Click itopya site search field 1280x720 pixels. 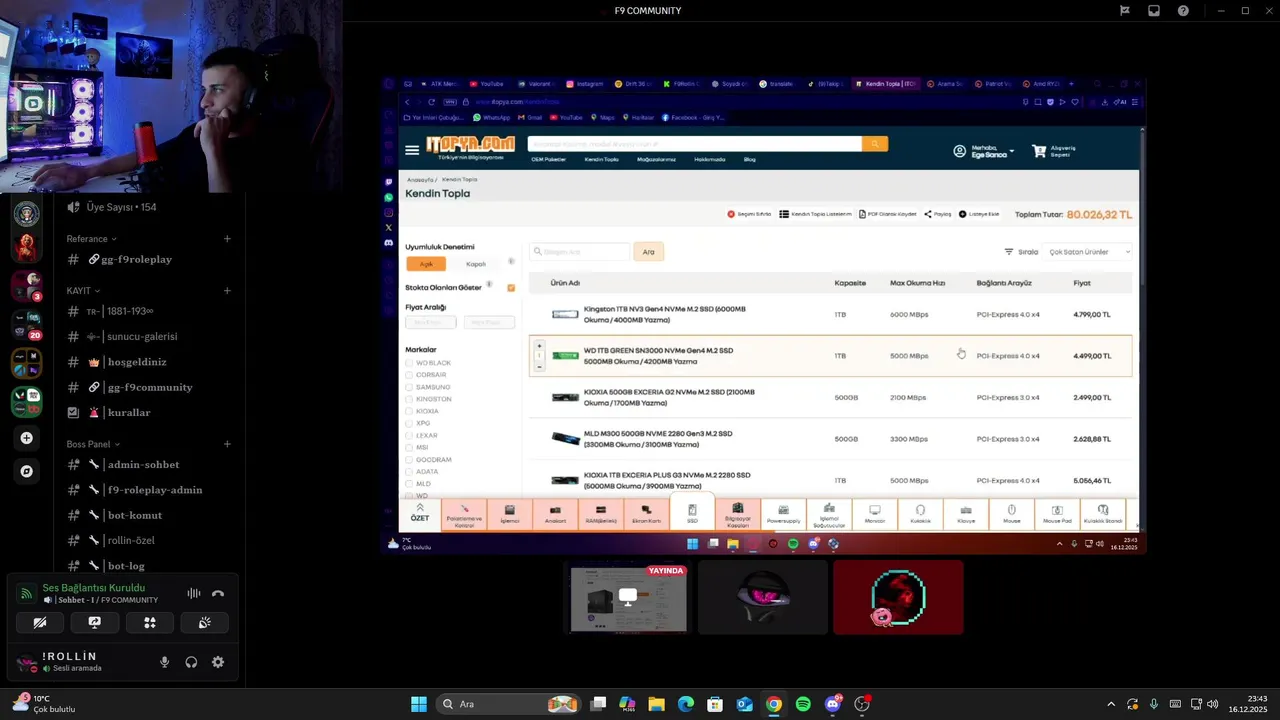pyautogui.click(x=695, y=144)
